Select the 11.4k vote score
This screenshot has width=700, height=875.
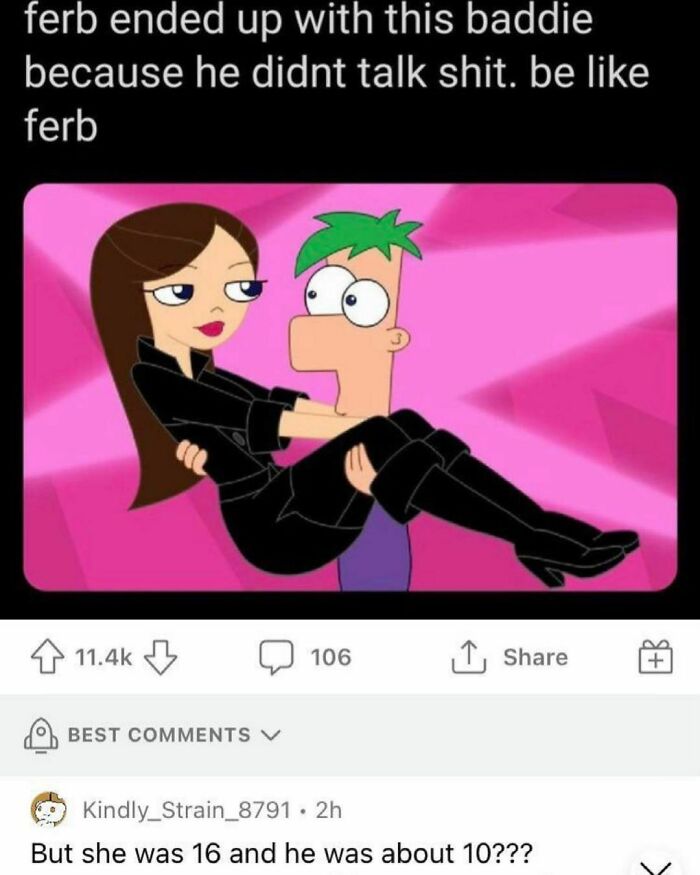pyautogui.click(x=103, y=657)
